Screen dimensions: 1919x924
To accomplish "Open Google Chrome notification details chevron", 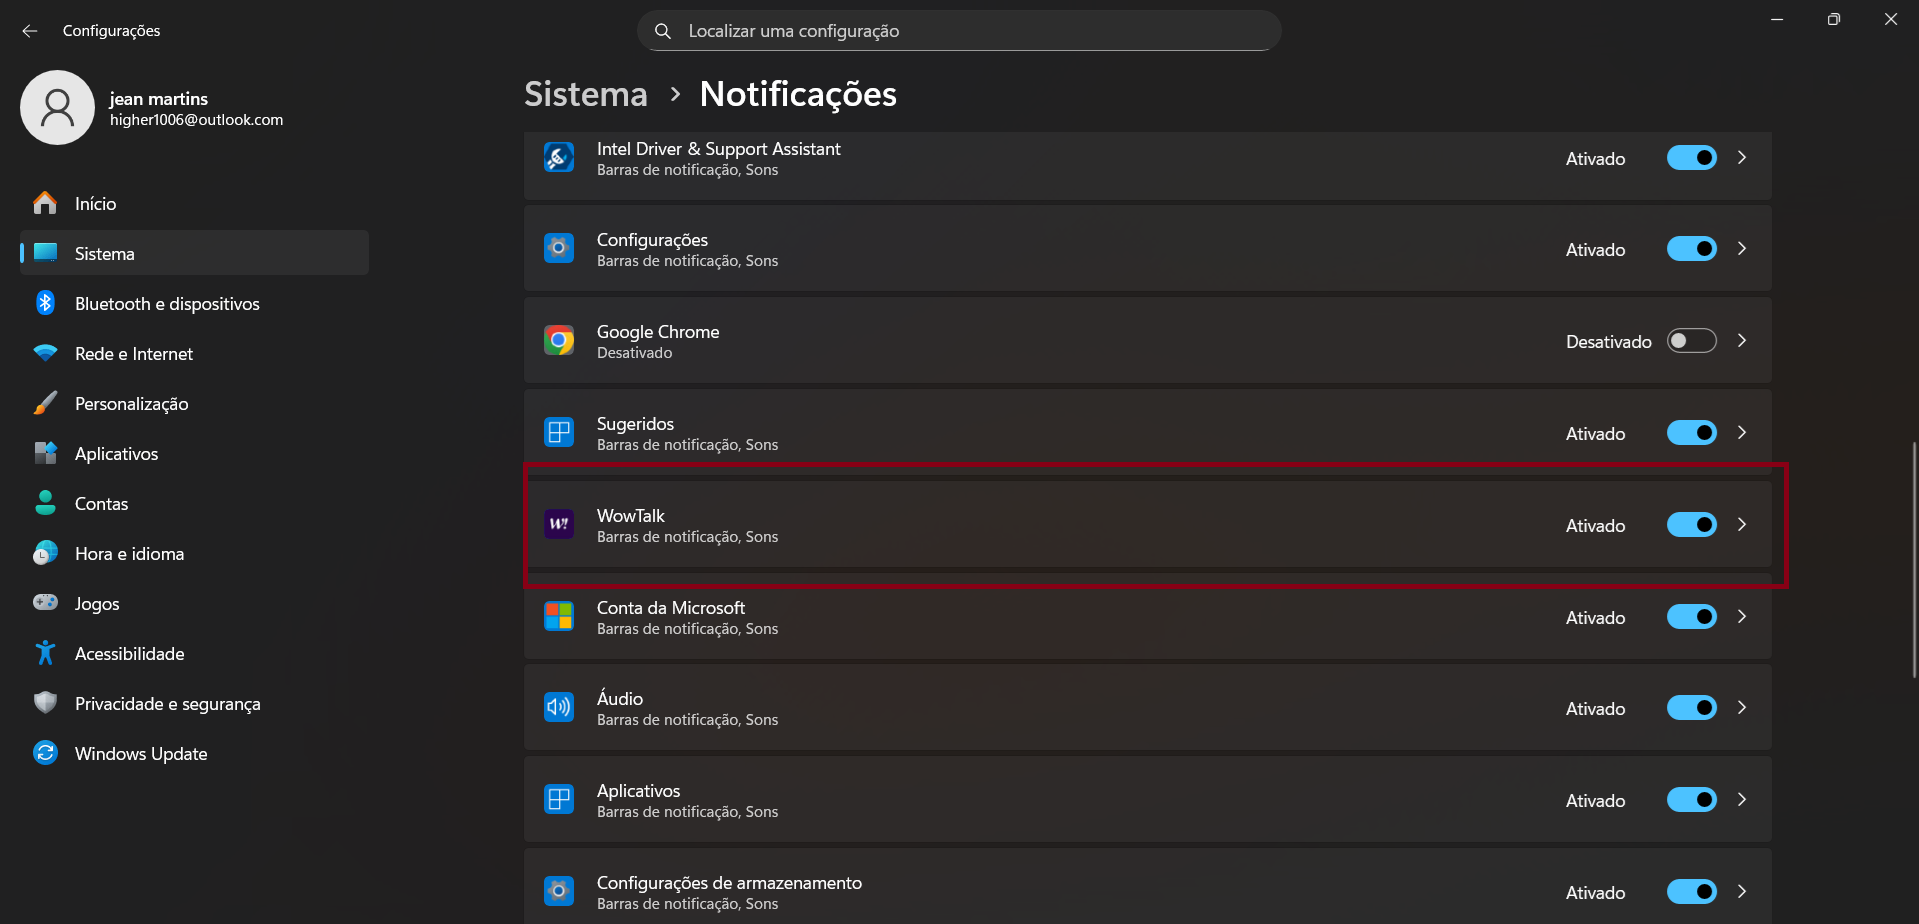I will point(1742,341).
